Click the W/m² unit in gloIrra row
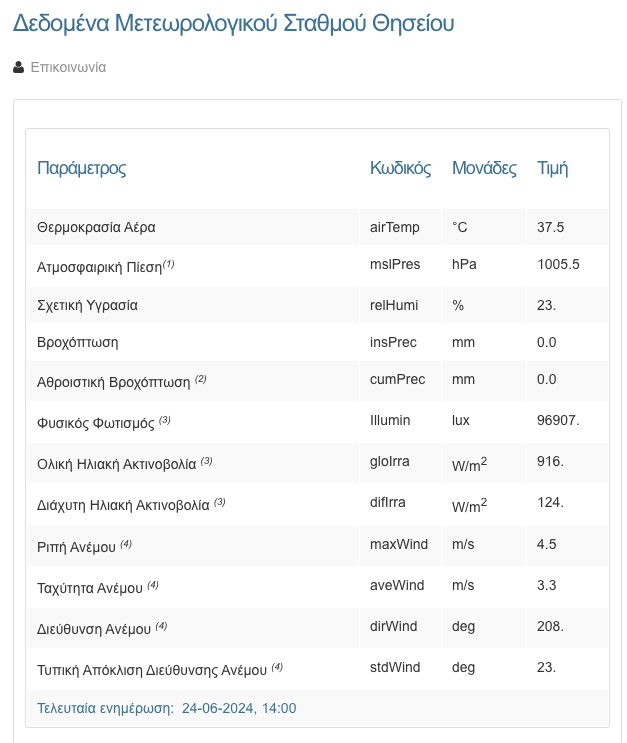Viewport: 627px width, 743px height. (469, 464)
